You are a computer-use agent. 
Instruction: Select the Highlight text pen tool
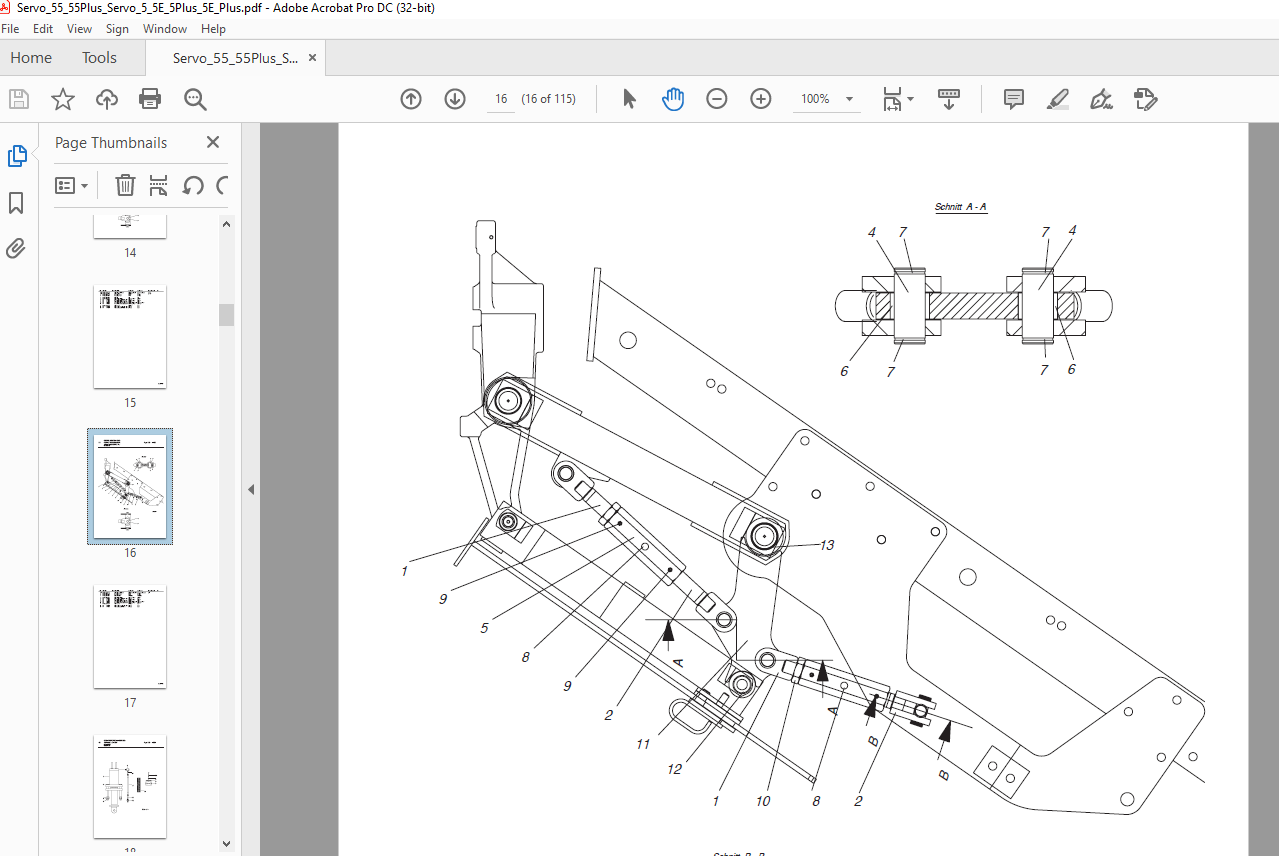1058,99
